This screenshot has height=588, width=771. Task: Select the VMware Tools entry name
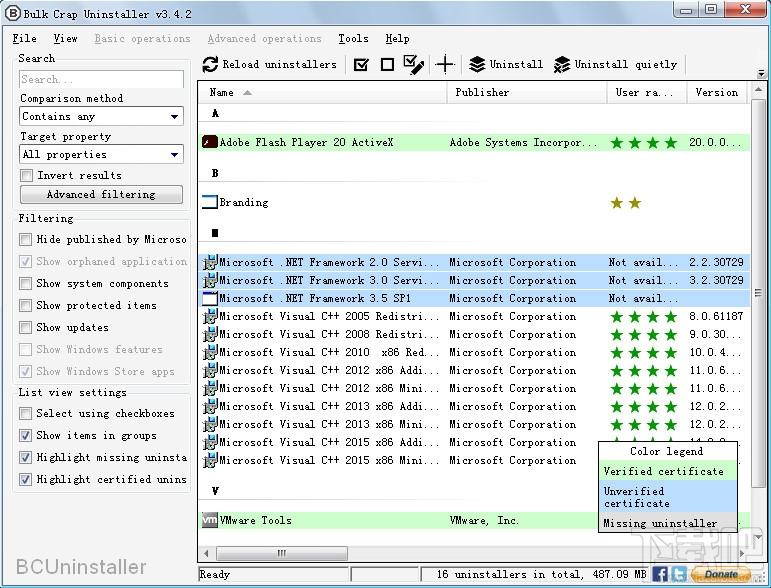255,520
